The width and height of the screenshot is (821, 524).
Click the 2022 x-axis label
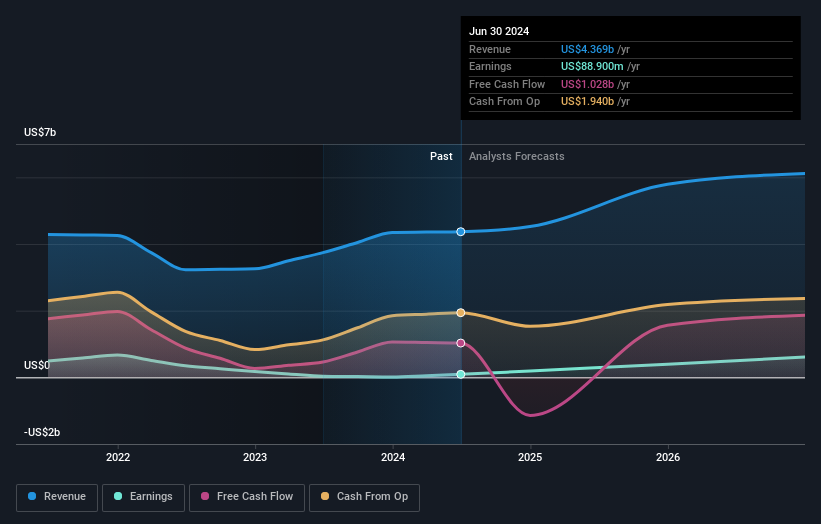(x=118, y=457)
